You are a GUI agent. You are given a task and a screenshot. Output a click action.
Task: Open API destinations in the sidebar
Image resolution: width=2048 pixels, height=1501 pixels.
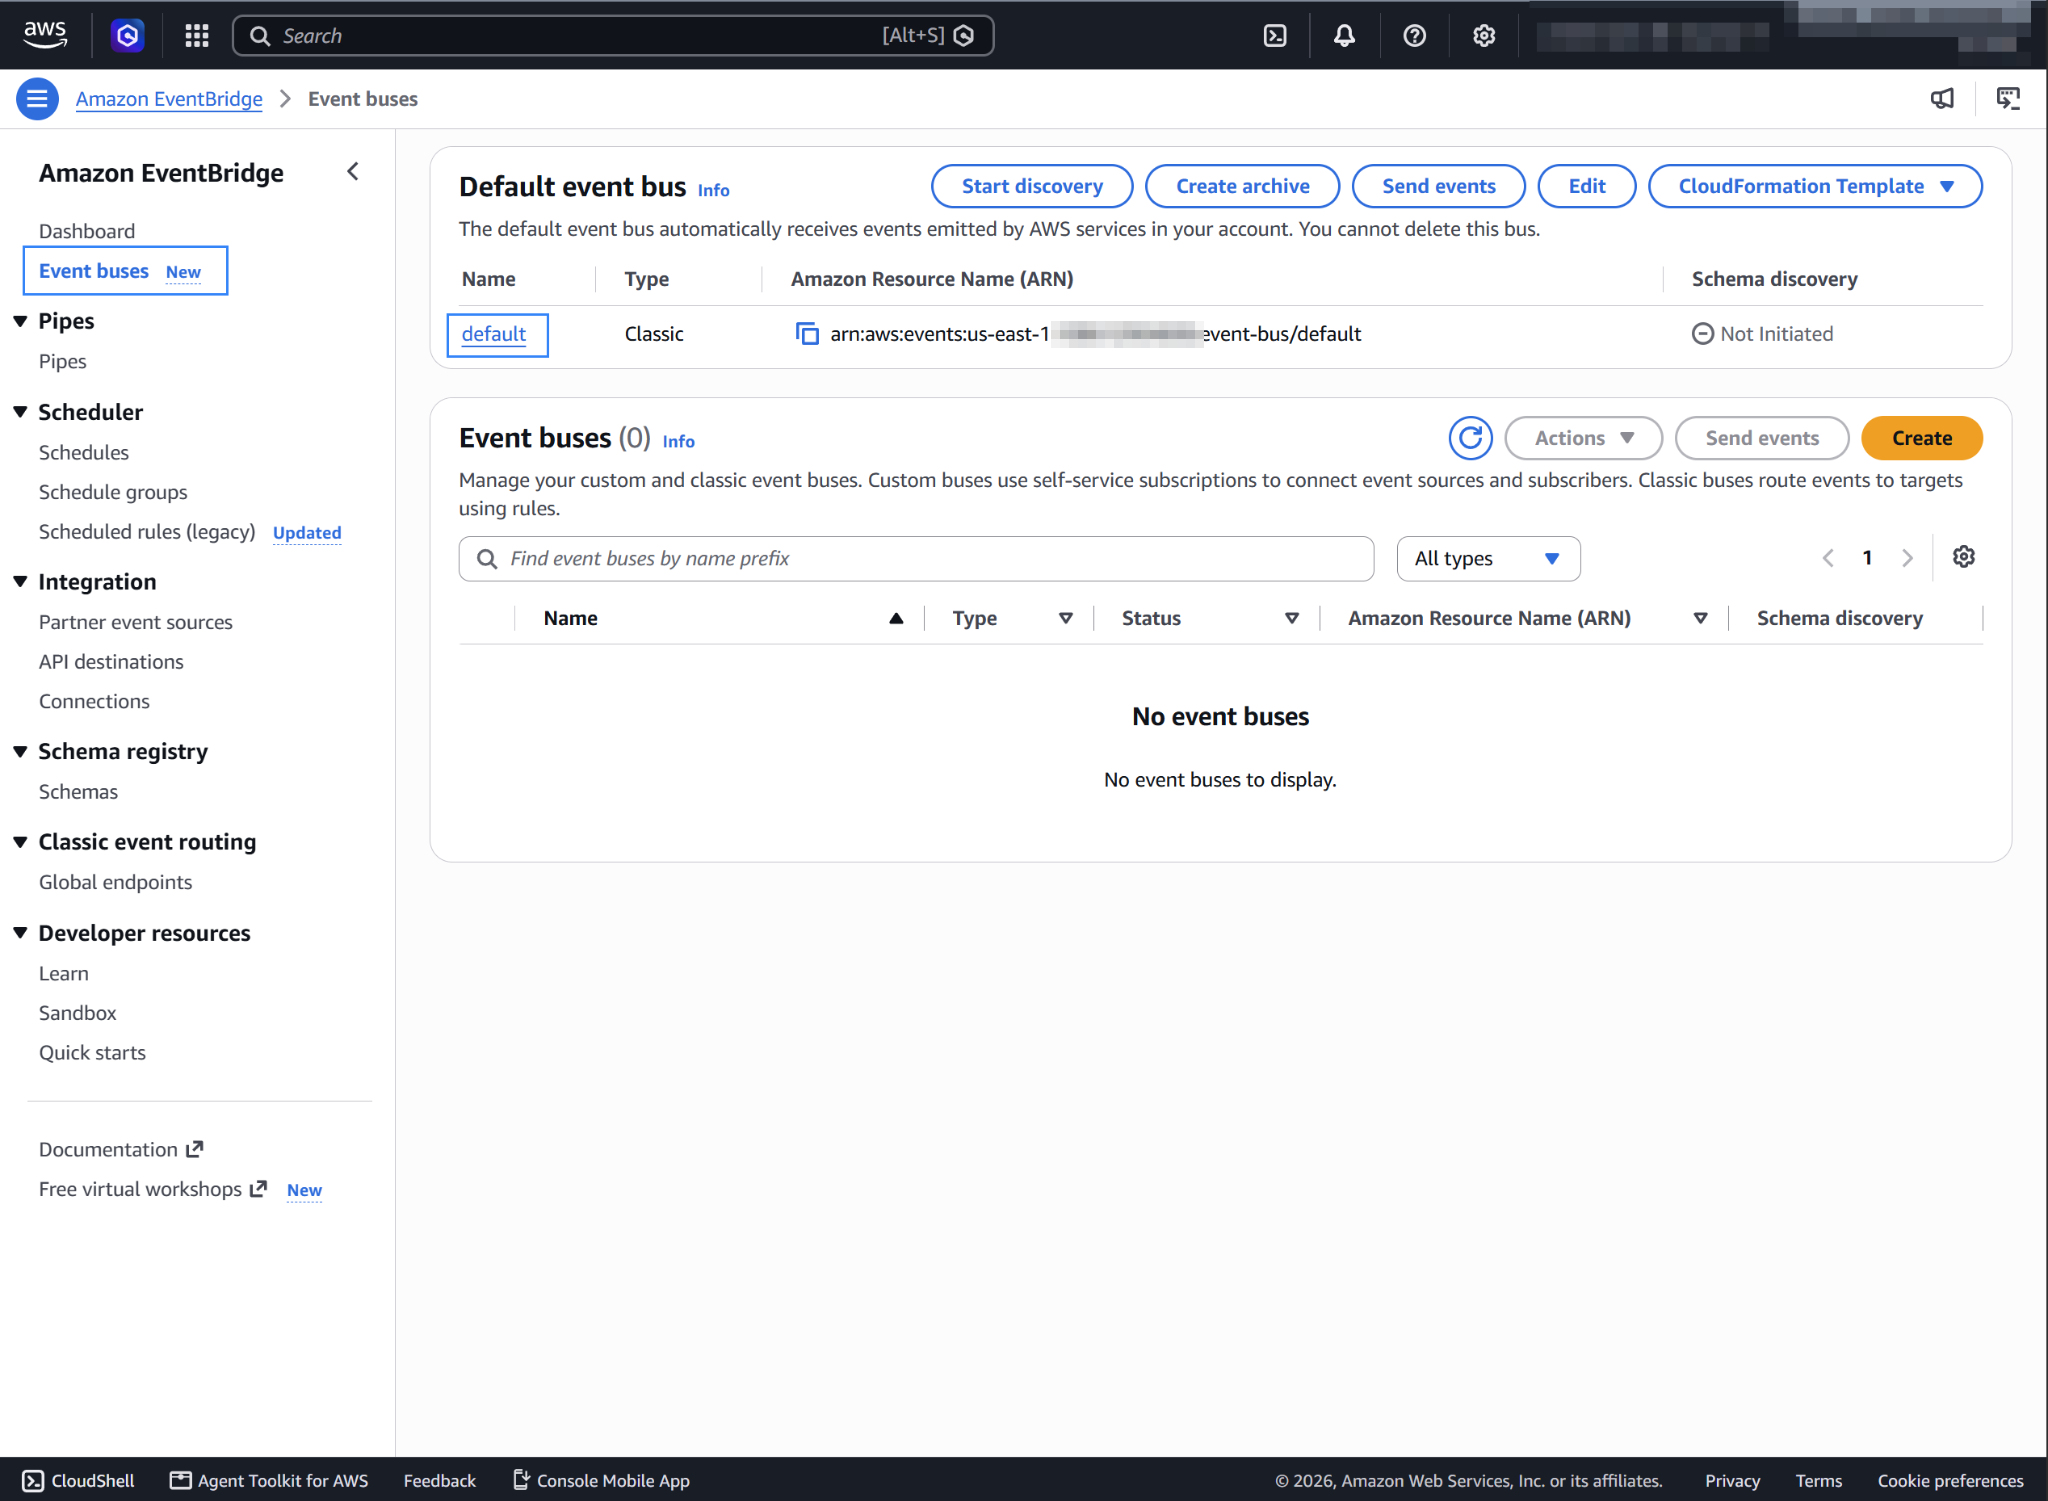(111, 662)
